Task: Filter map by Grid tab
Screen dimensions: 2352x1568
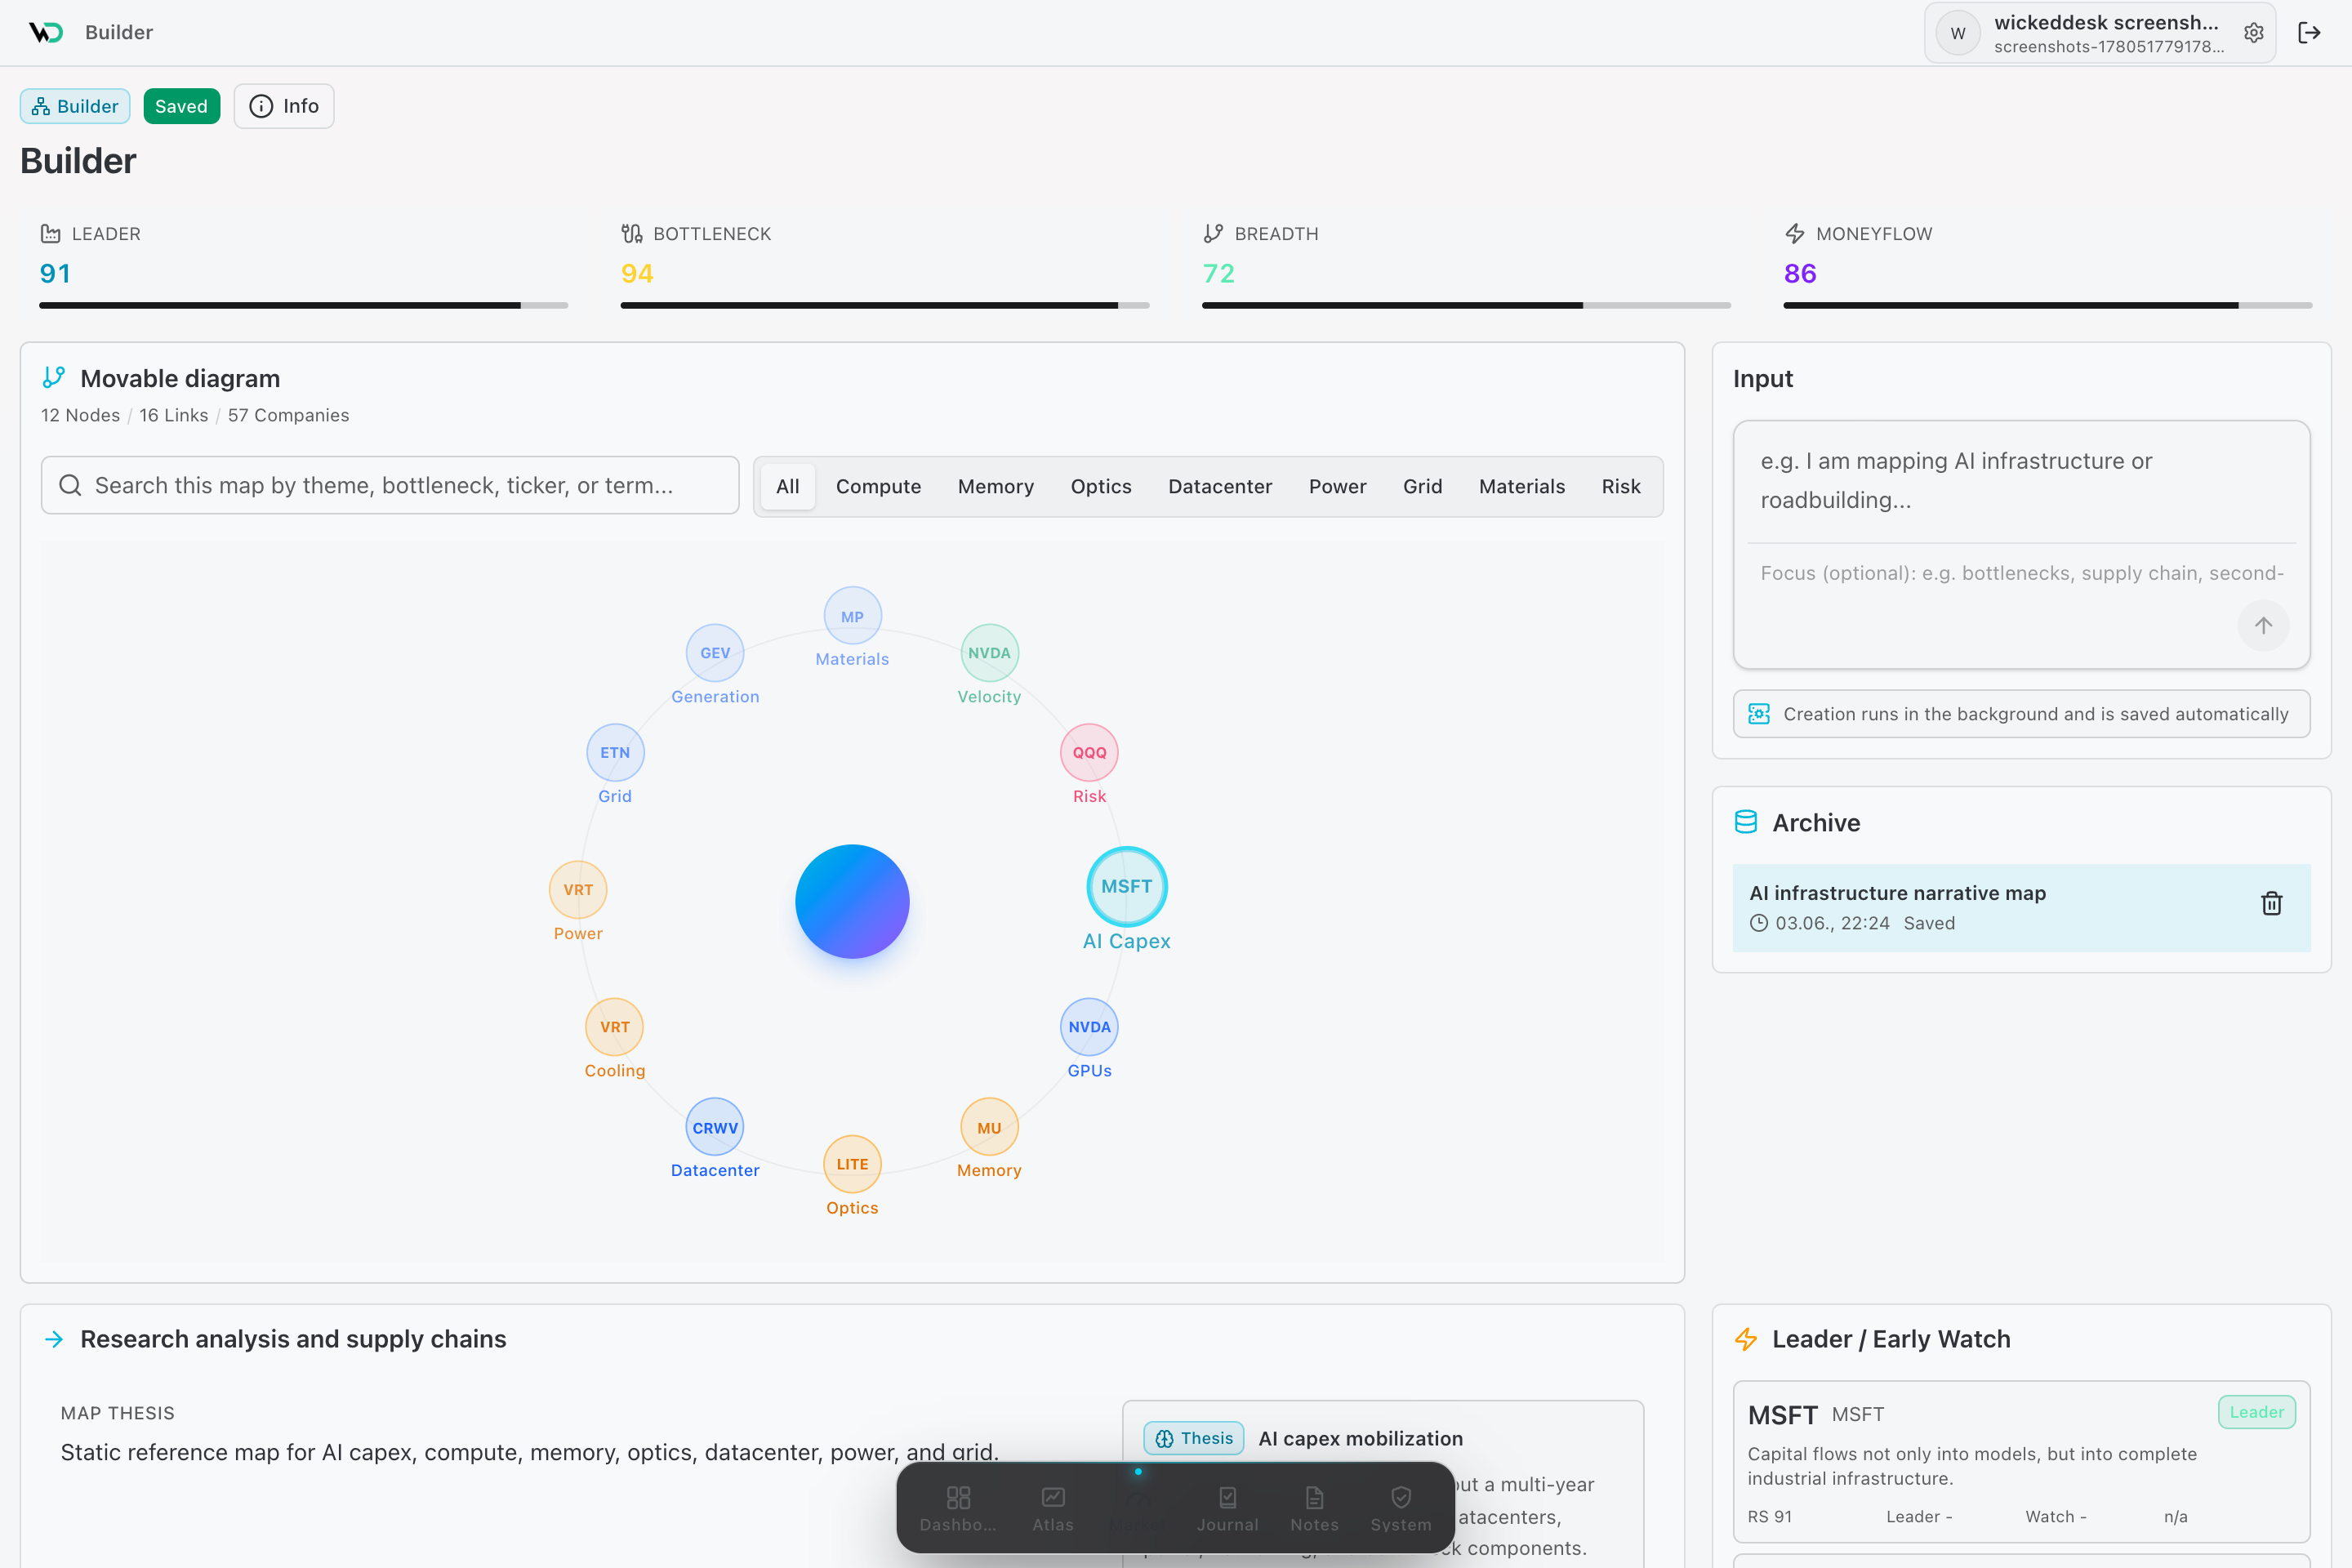Action: coord(1422,486)
